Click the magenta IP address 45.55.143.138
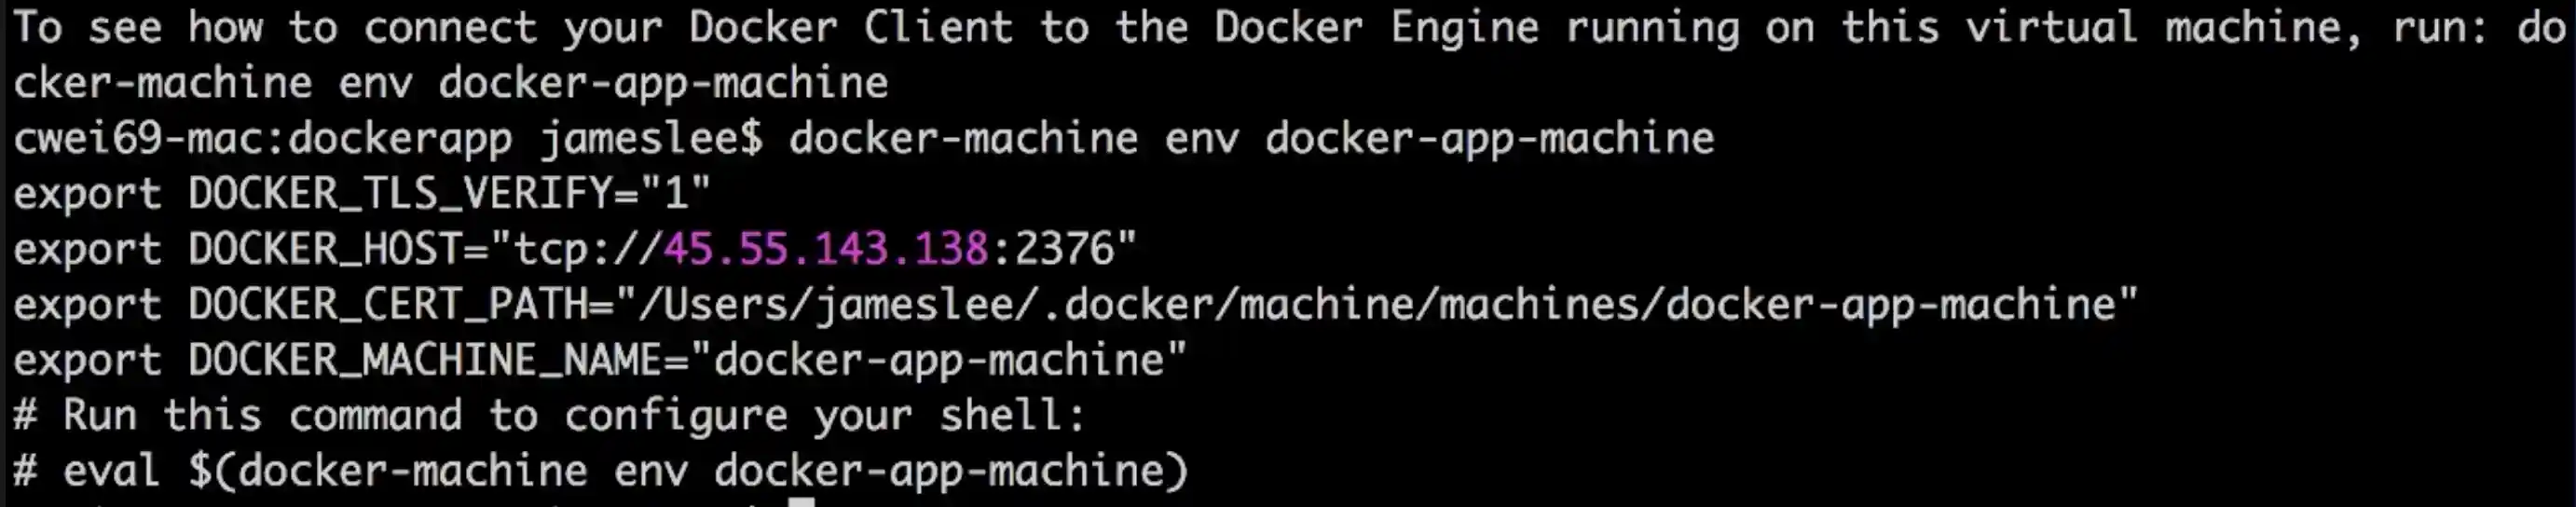 [x=825, y=249]
